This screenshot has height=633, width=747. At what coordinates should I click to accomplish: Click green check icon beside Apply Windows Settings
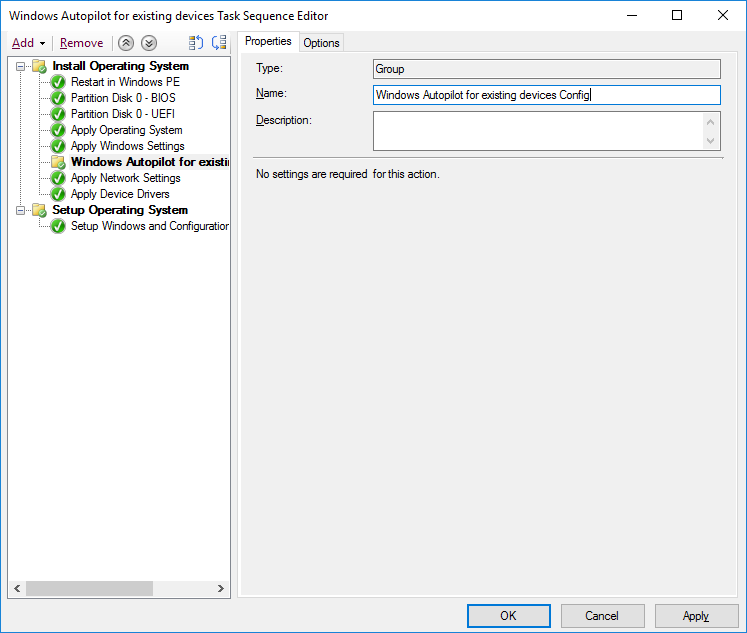(x=58, y=146)
